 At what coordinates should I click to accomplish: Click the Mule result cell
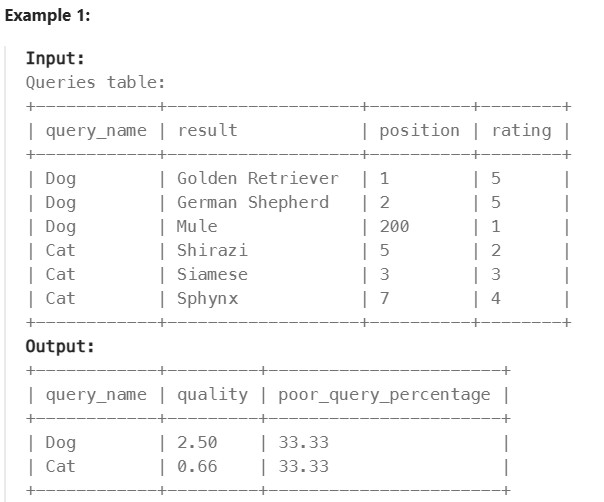tap(197, 226)
